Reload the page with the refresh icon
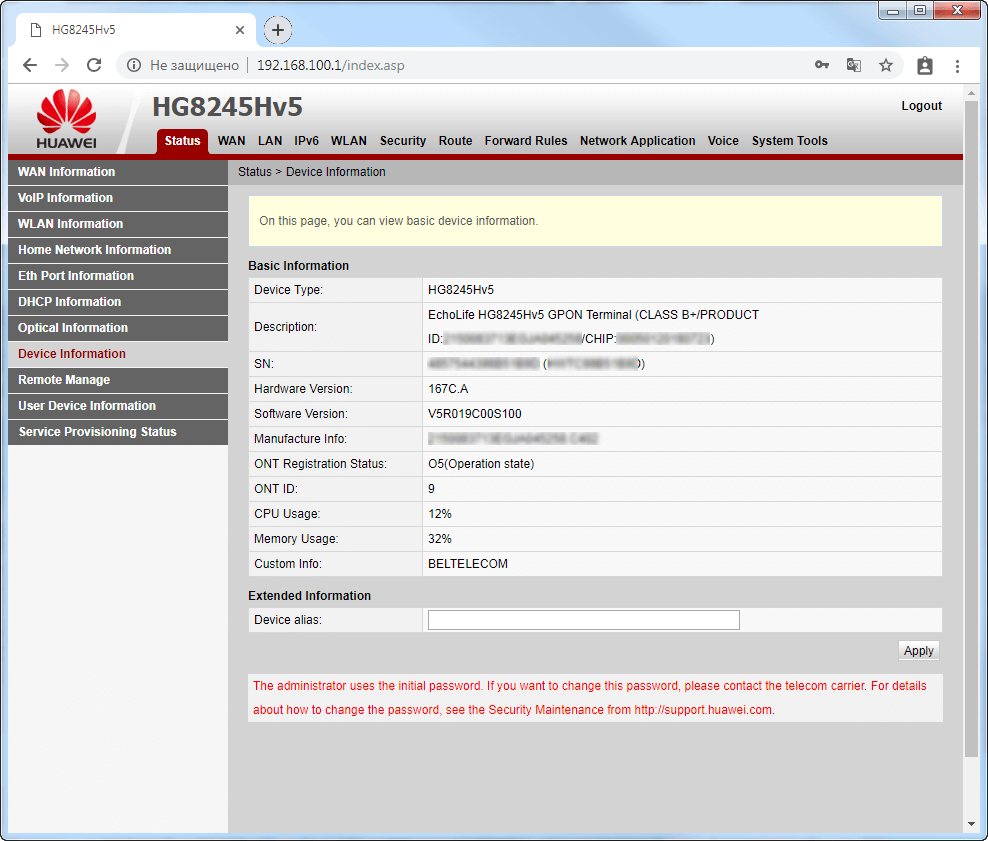 click(x=94, y=65)
